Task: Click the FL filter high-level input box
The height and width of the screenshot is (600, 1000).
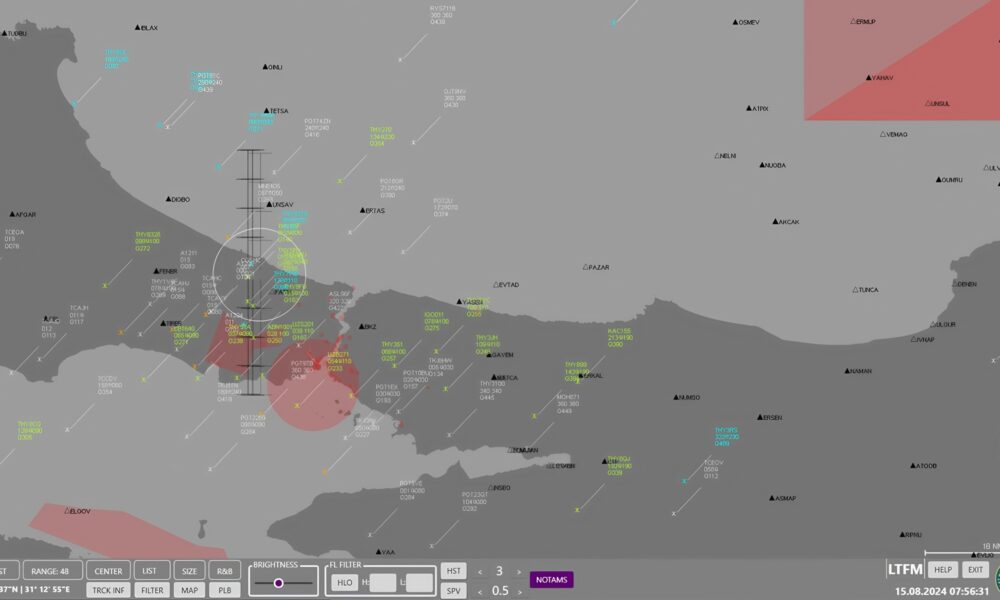Action: point(382,583)
